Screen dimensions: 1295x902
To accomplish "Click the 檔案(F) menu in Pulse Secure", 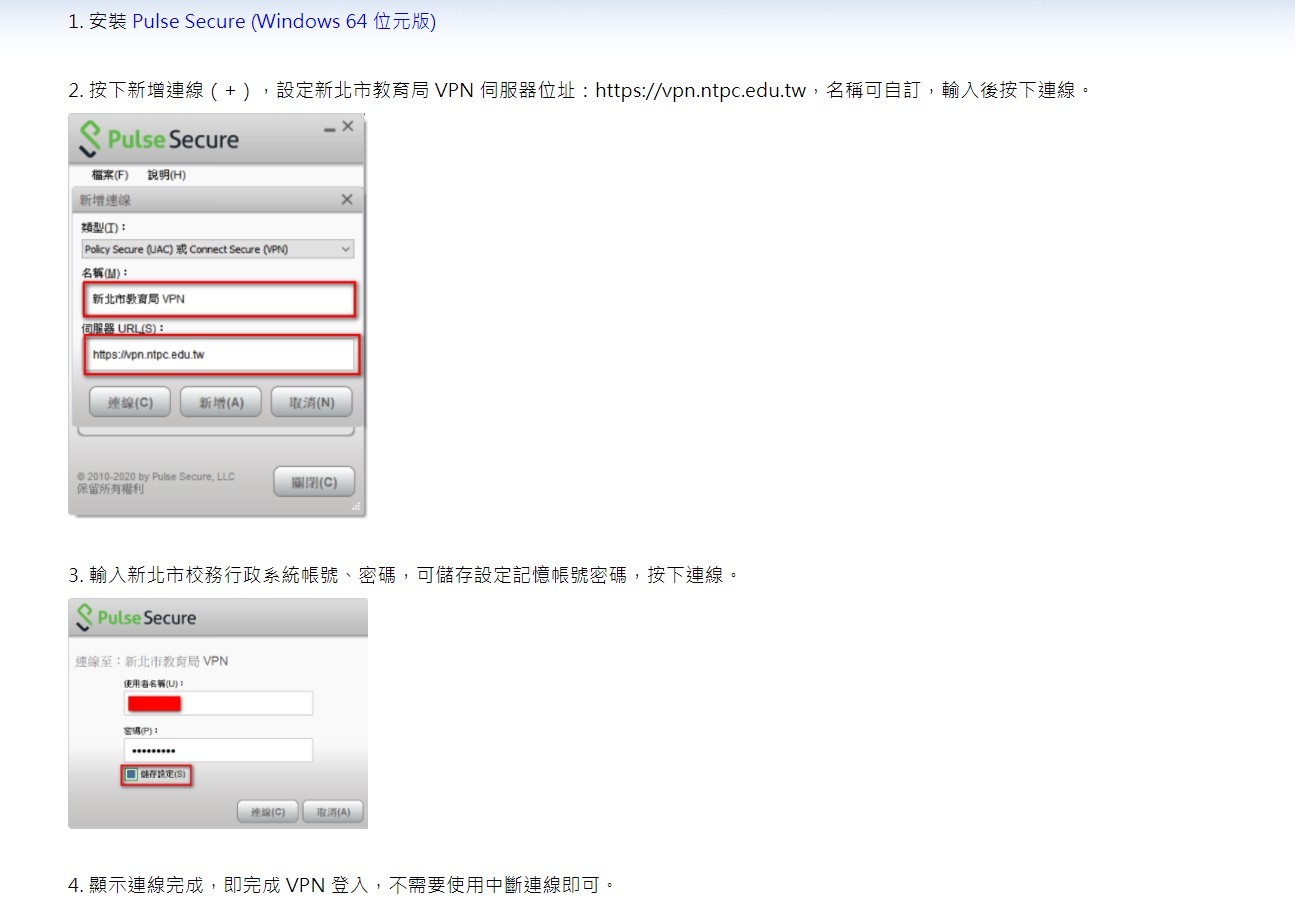I will coord(110,175).
